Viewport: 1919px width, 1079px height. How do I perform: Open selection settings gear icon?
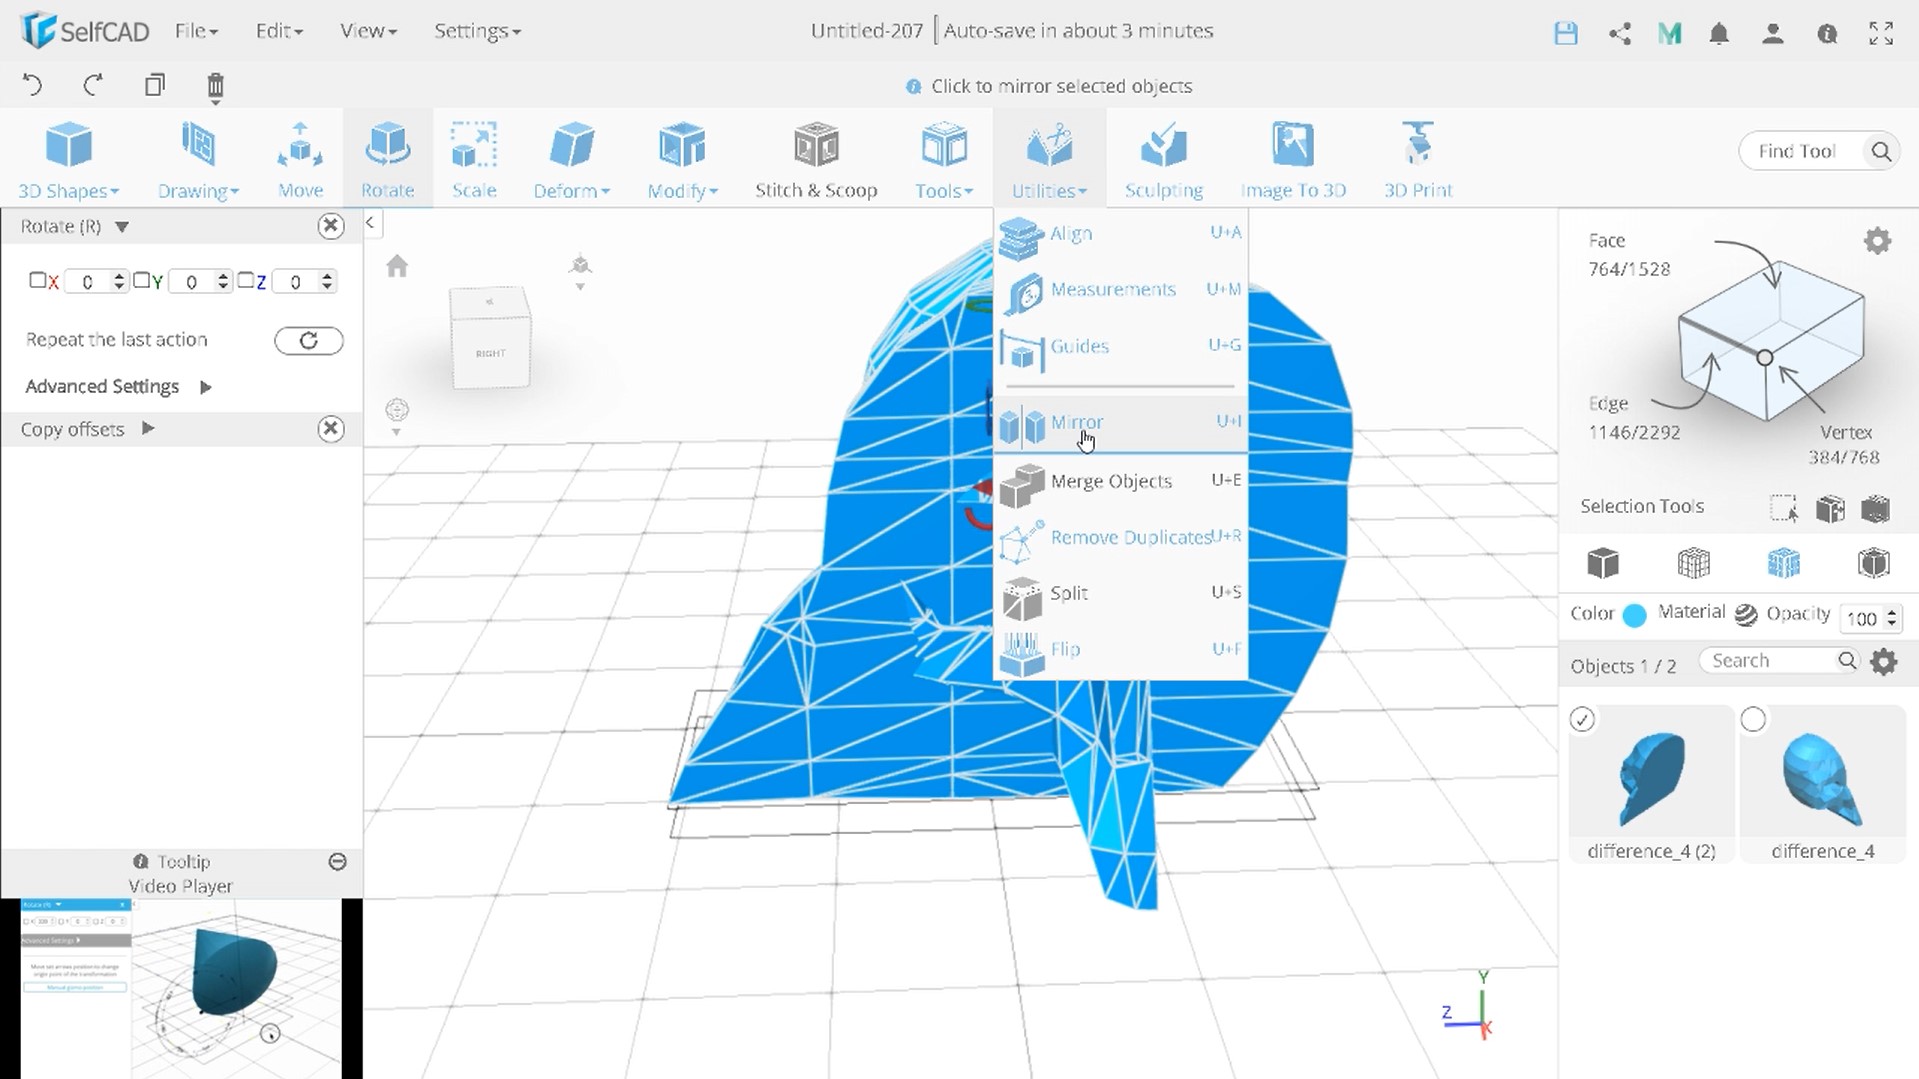pos(1877,241)
